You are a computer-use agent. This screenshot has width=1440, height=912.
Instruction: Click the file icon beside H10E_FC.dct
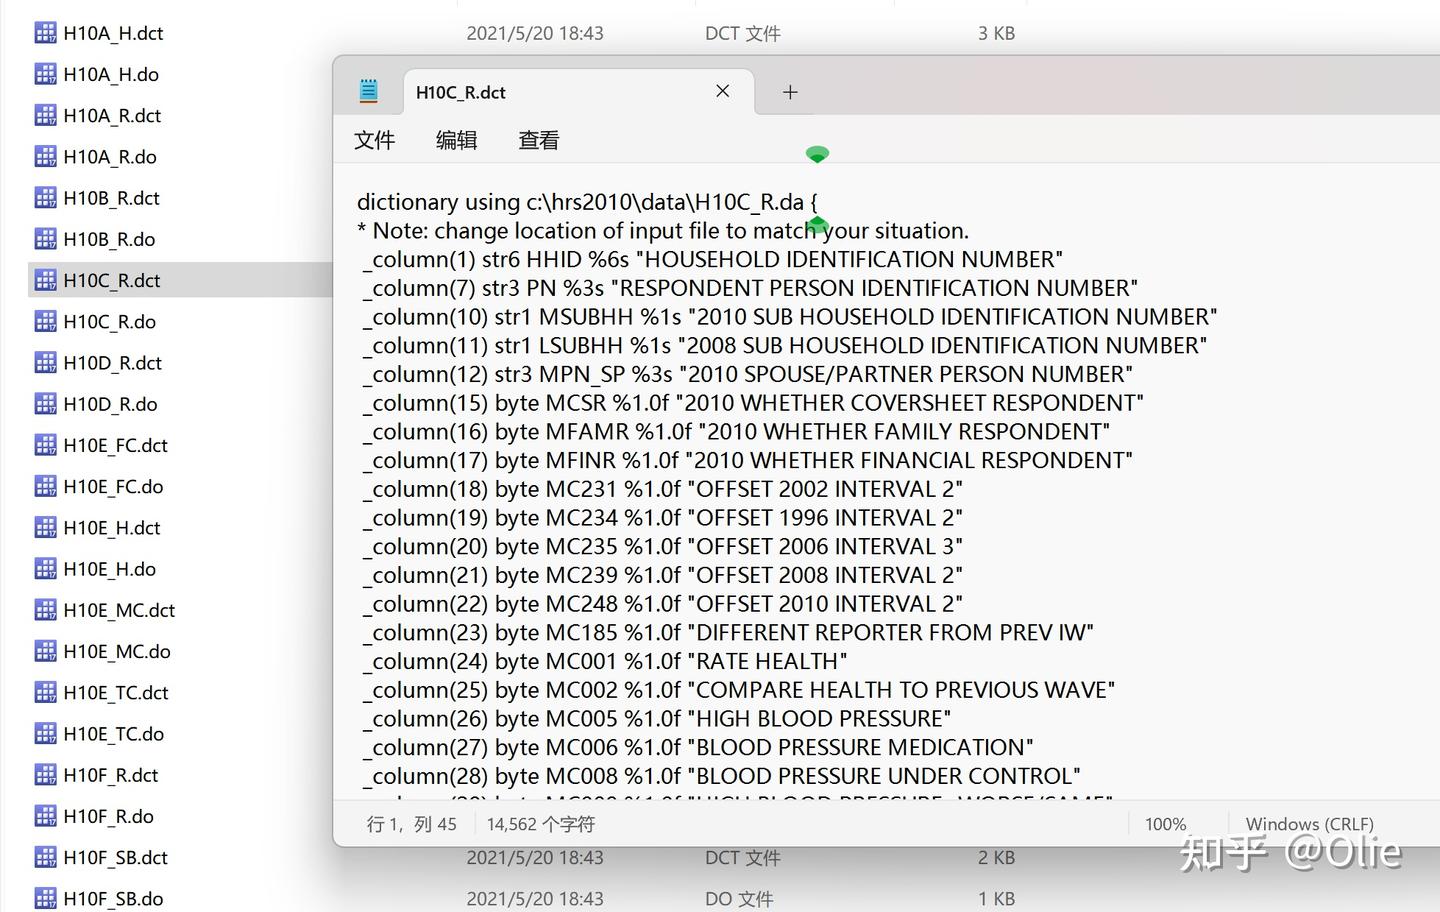[45, 445]
